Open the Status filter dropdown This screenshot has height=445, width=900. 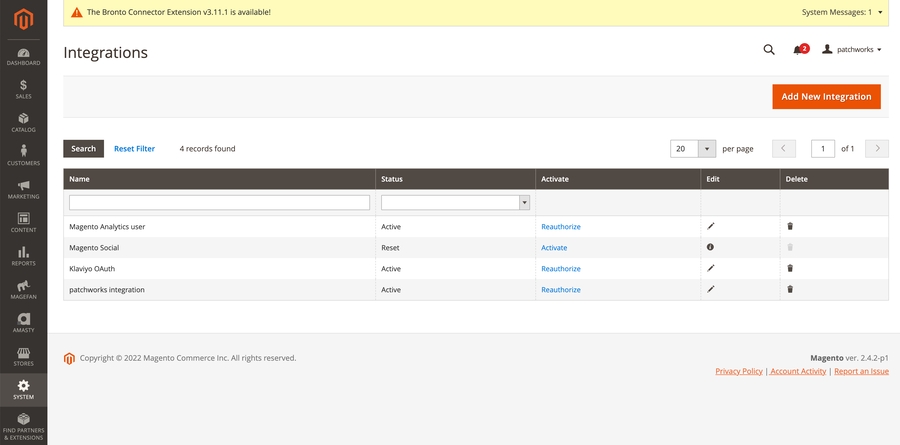click(x=455, y=202)
